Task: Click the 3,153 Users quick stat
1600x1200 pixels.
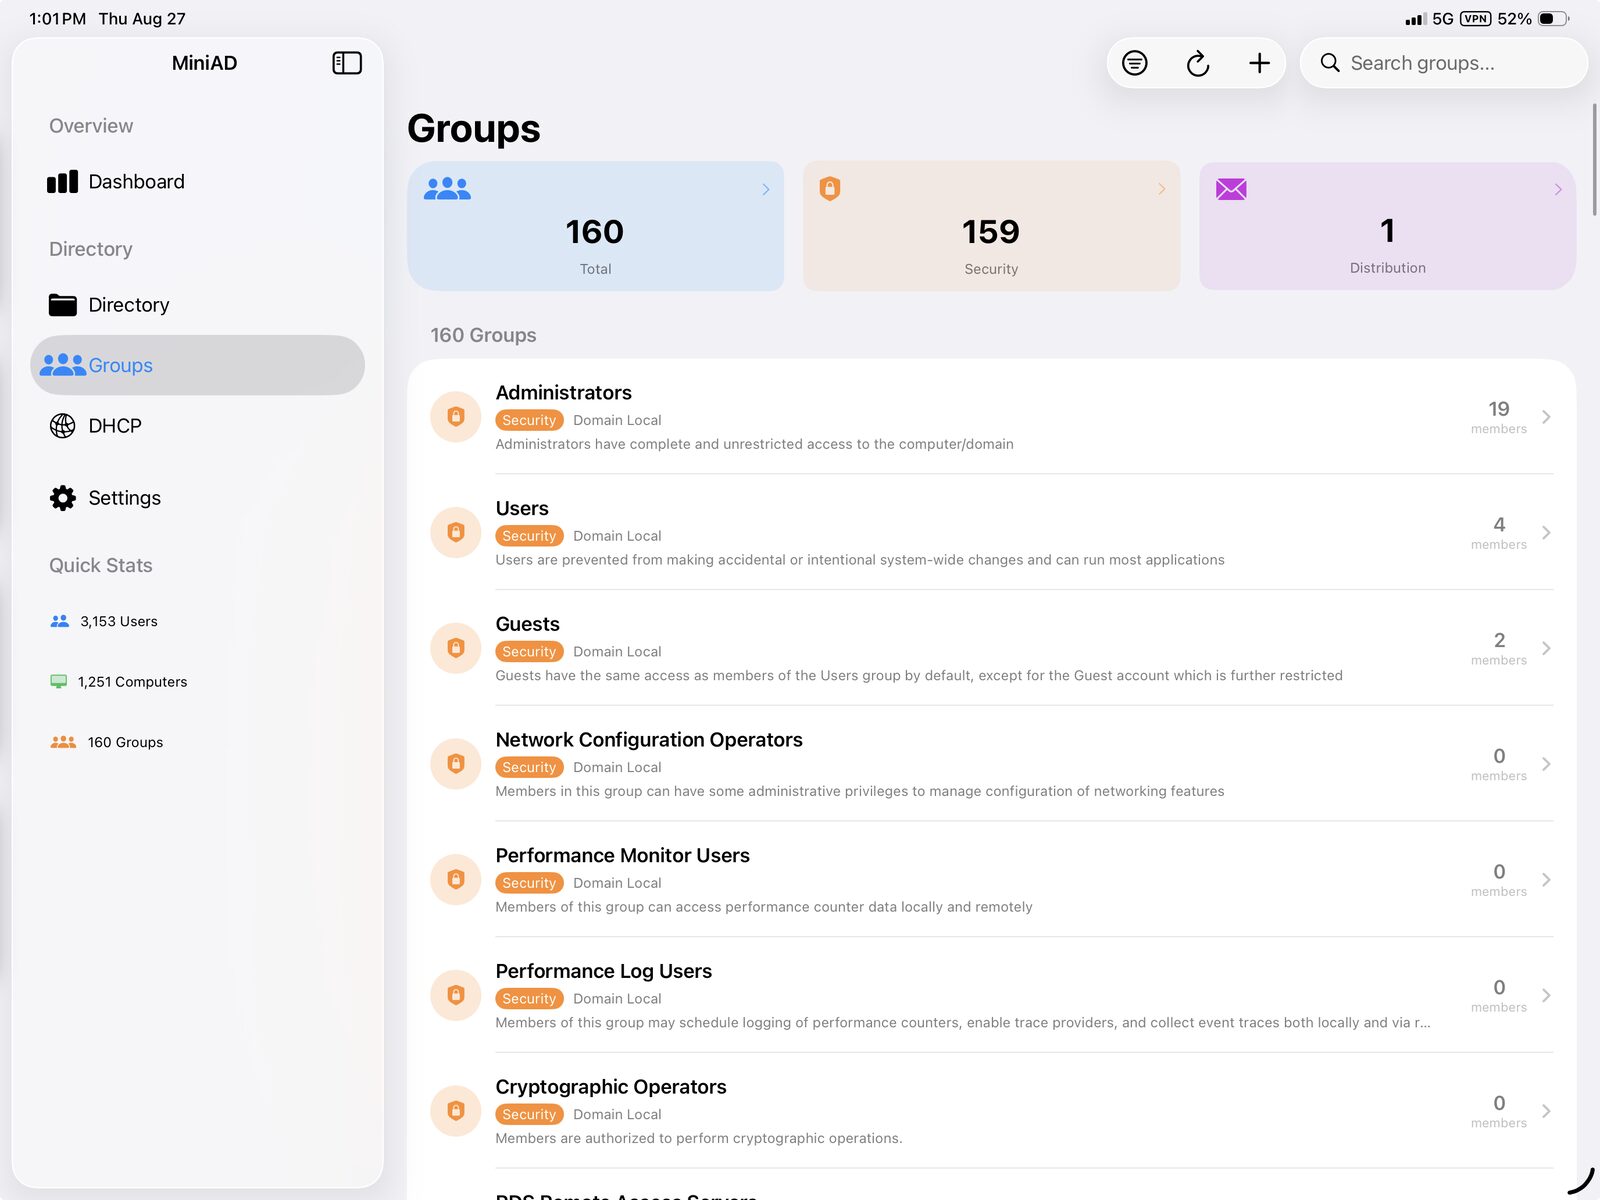Action: tap(104, 621)
